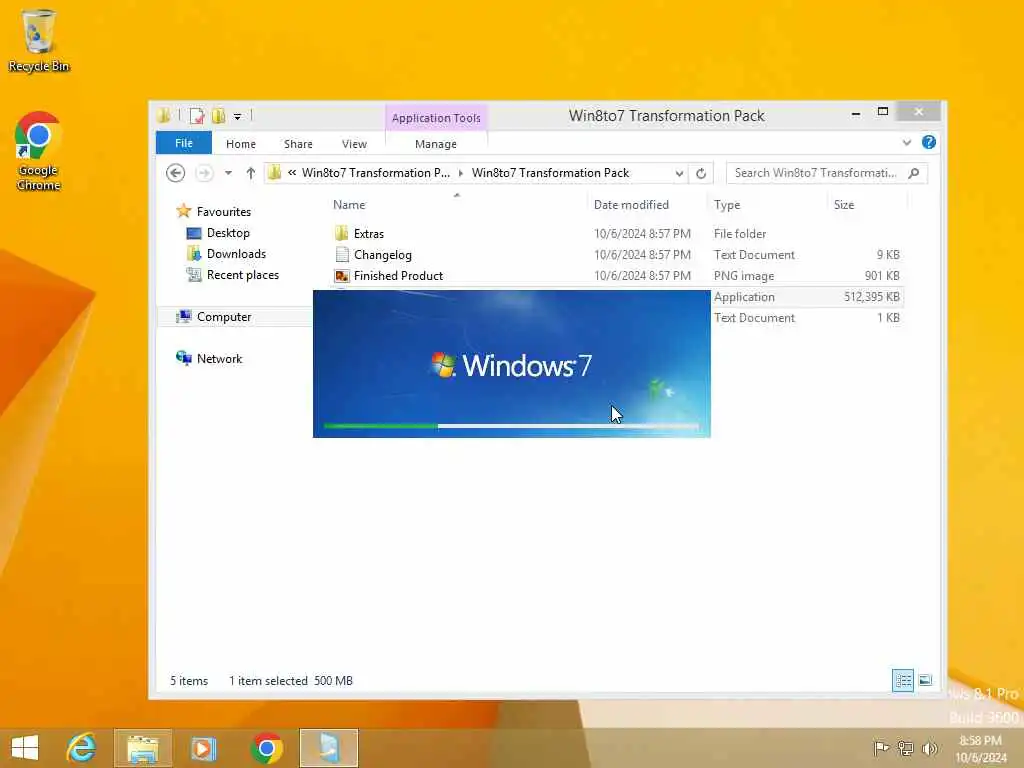Launch Chrome from the taskbar
1024x768 pixels.
tap(266, 748)
